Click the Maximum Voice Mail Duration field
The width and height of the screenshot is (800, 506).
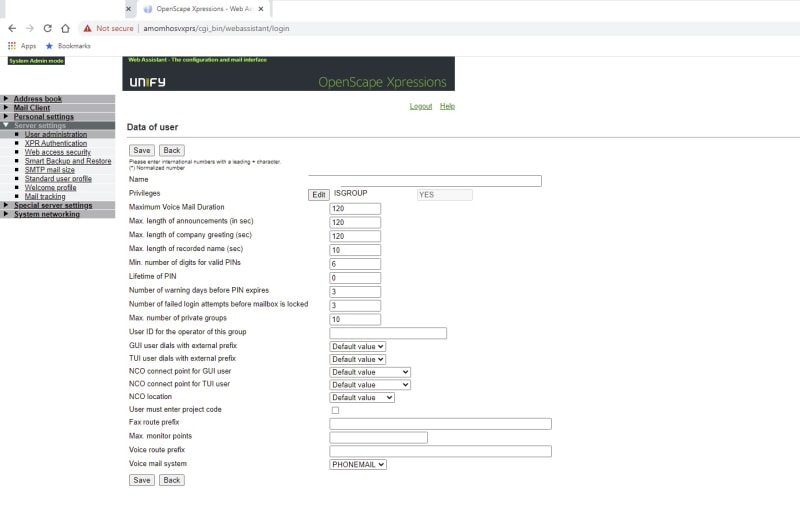[x=355, y=209]
